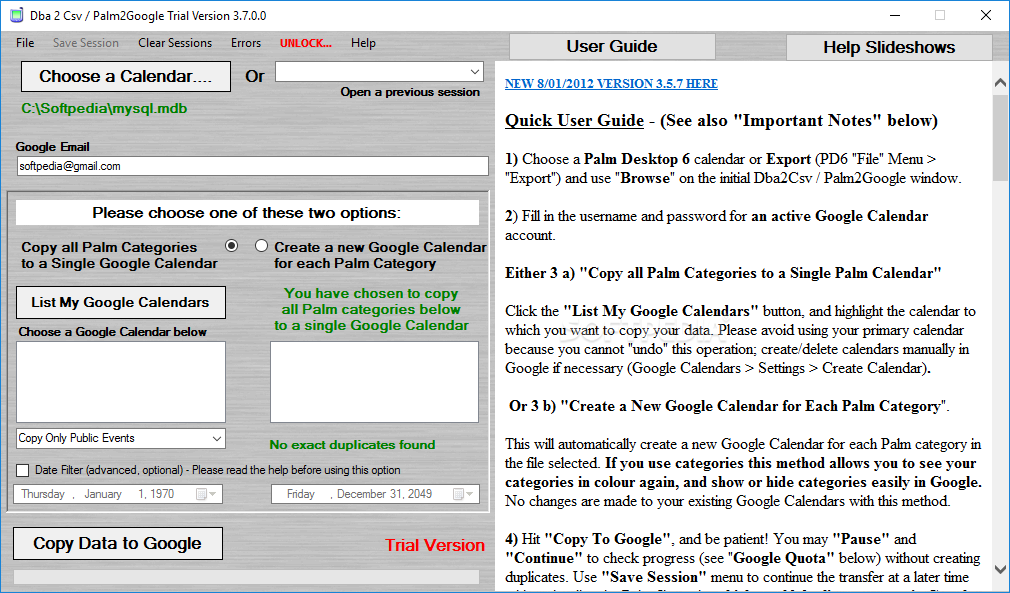
Task: Click the Thursday, January 1, 1970 date field
Action: coord(118,494)
